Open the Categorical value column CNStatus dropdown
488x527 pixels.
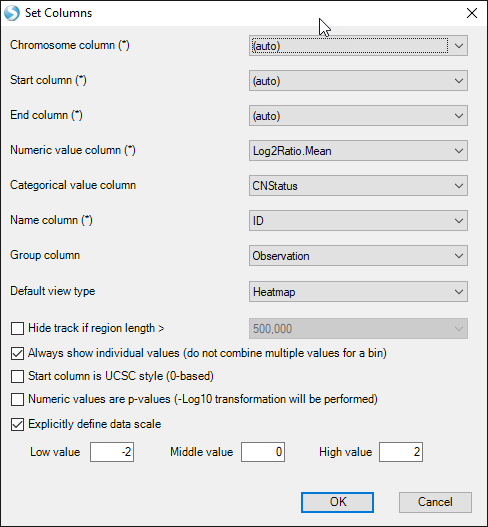pos(358,186)
